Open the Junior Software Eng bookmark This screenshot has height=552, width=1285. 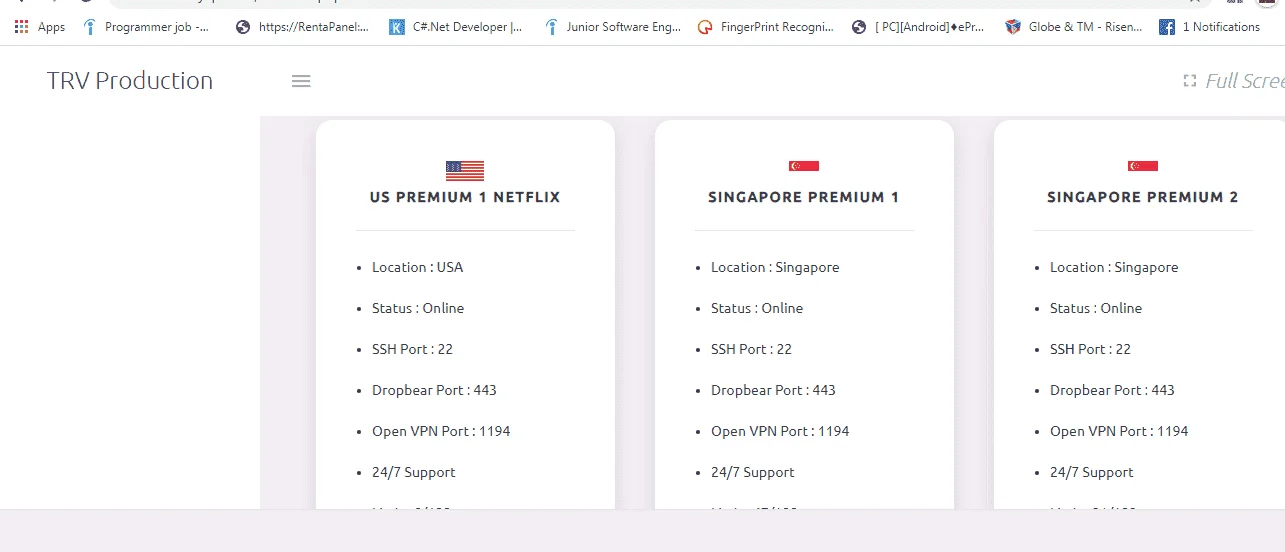(613, 27)
